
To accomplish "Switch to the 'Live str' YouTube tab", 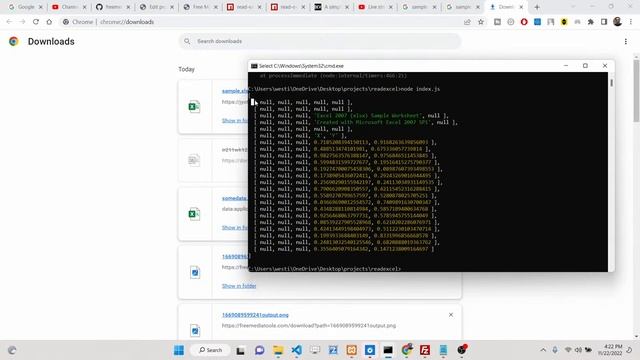I will coord(374,7).
